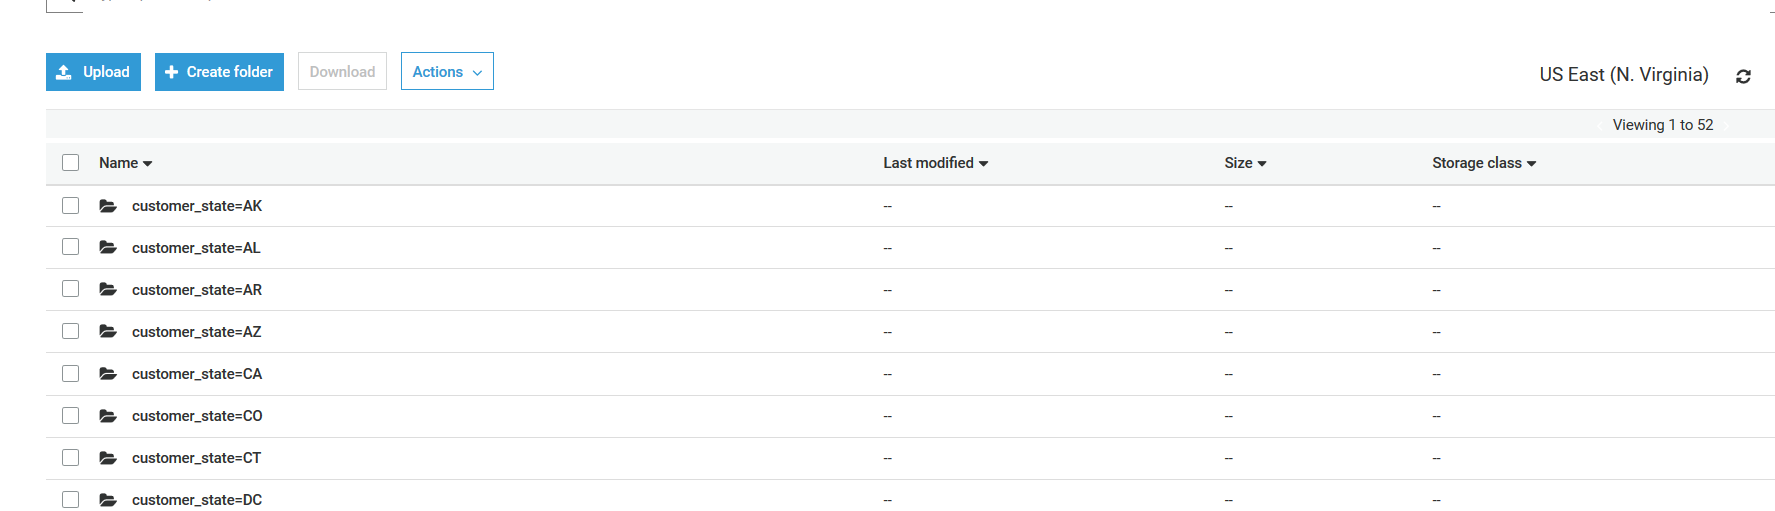Click the folder icon for customer_state=AR
This screenshot has height=511, width=1775.
[x=108, y=290]
